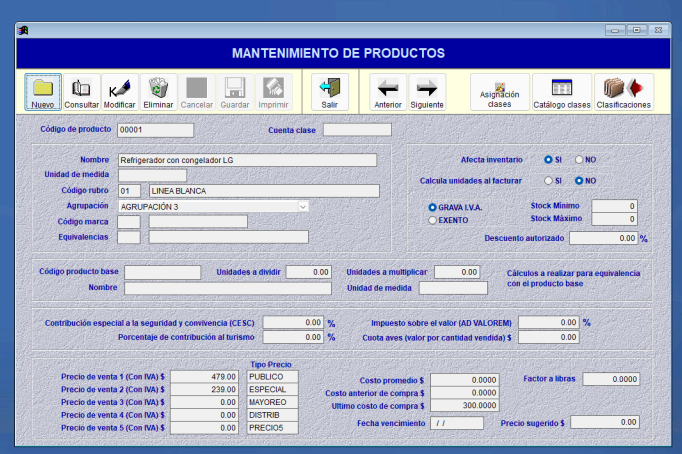The image size is (682, 454).
Task: Click Eliminar recycle bin icon
Action: (x=158, y=91)
